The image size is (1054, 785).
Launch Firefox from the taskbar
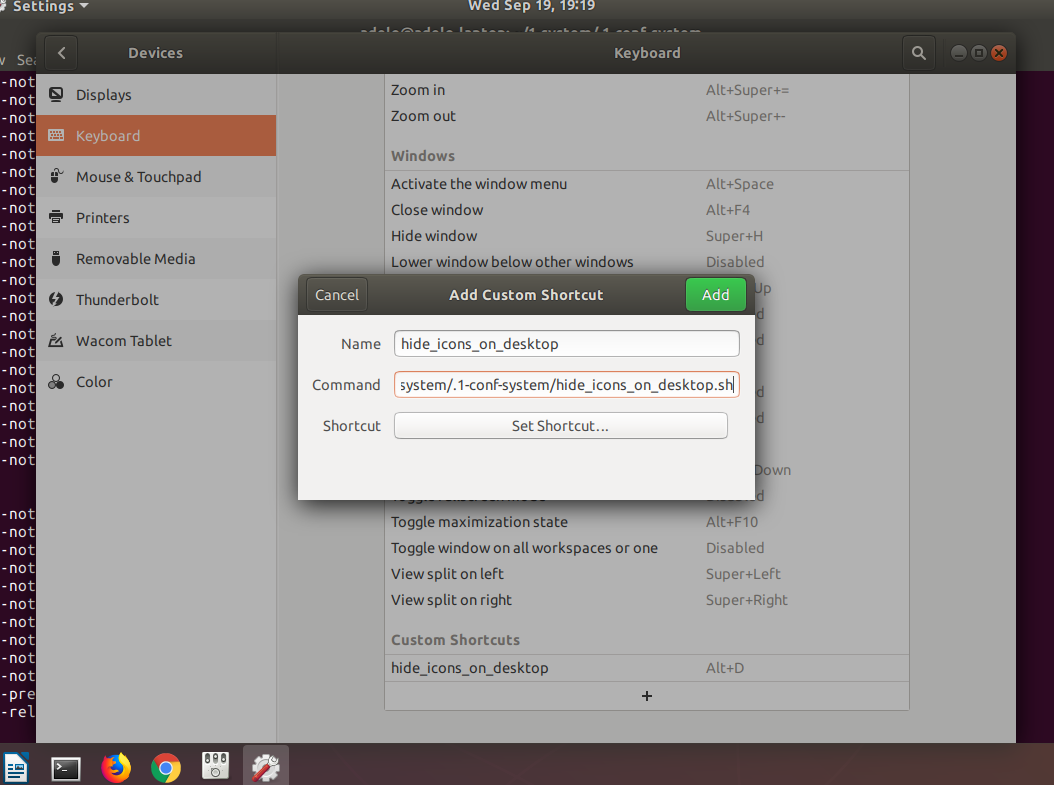pos(117,767)
